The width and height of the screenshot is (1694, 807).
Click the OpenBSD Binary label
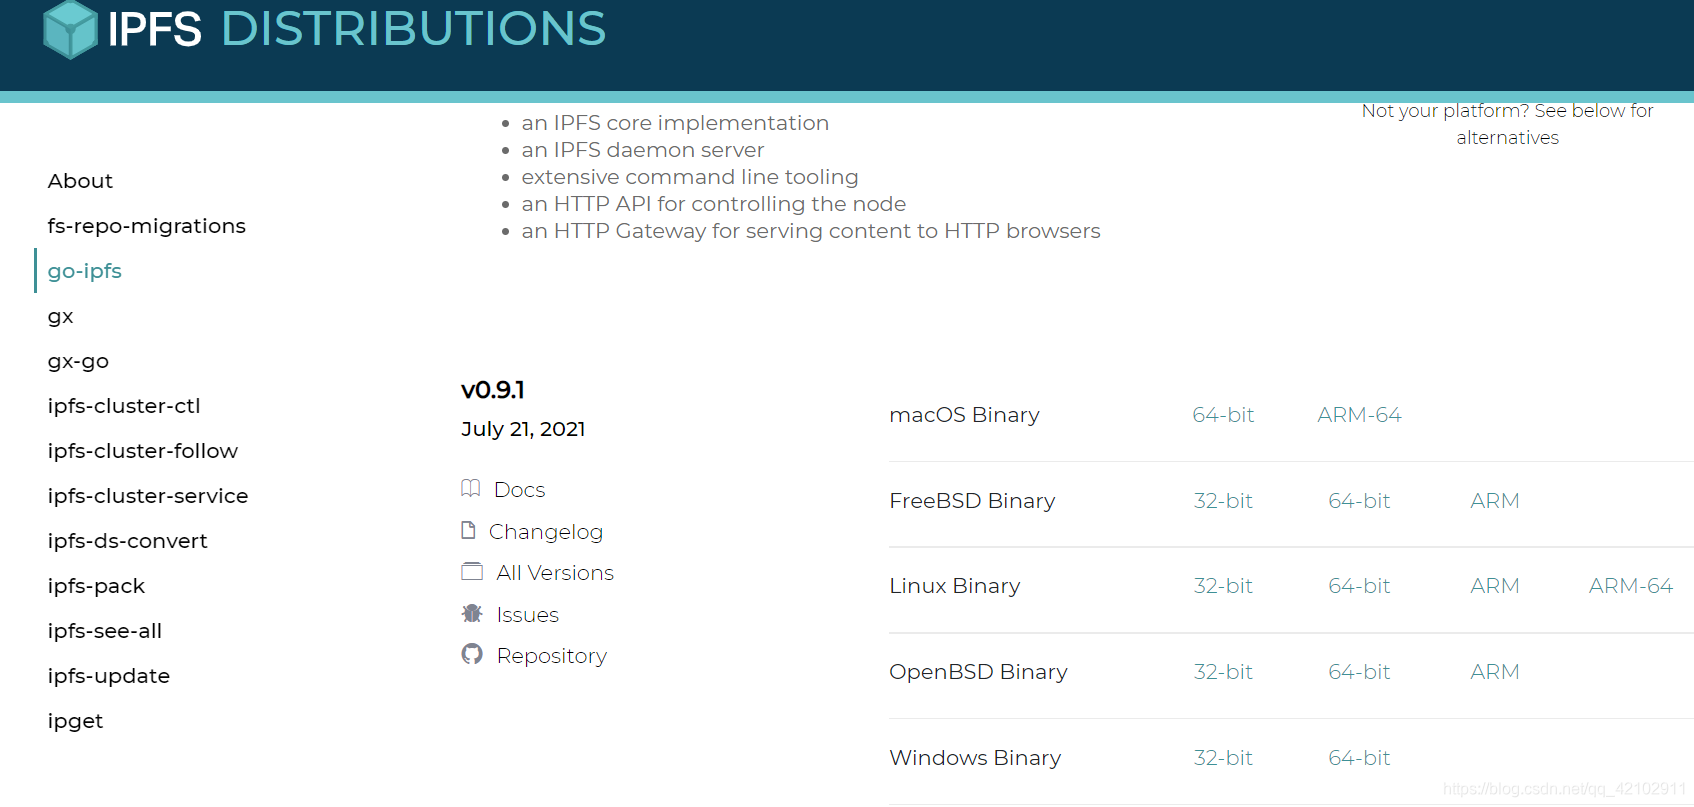click(x=978, y=672)
